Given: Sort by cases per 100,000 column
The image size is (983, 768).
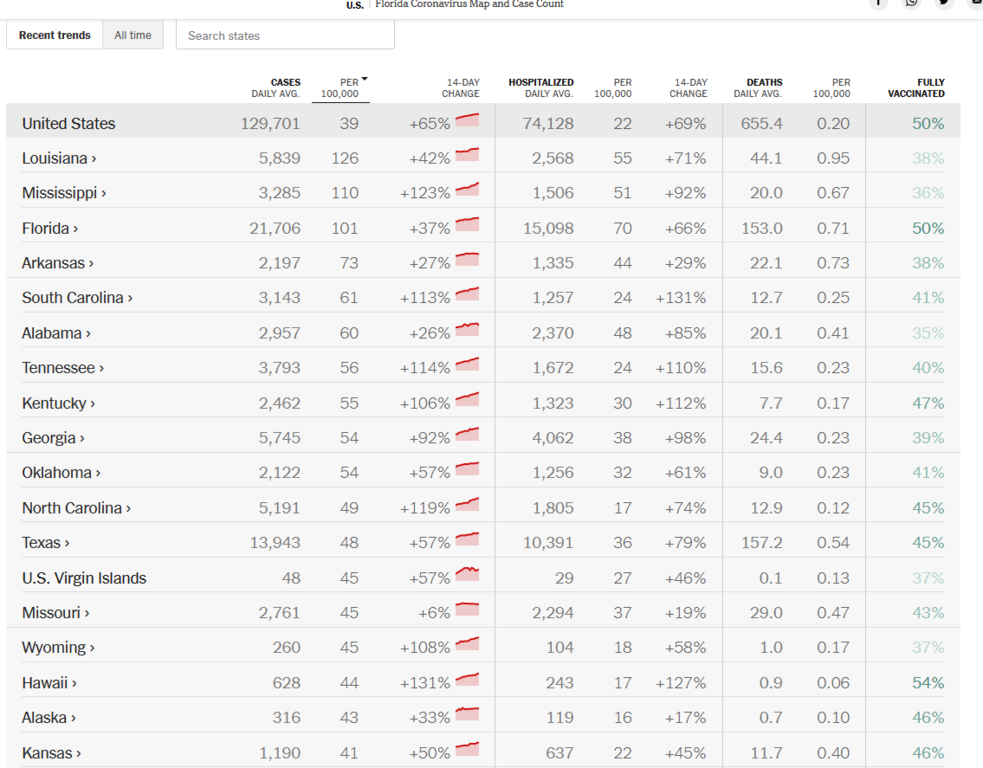Looking at the screenshot, I should (x=341, y=88).
